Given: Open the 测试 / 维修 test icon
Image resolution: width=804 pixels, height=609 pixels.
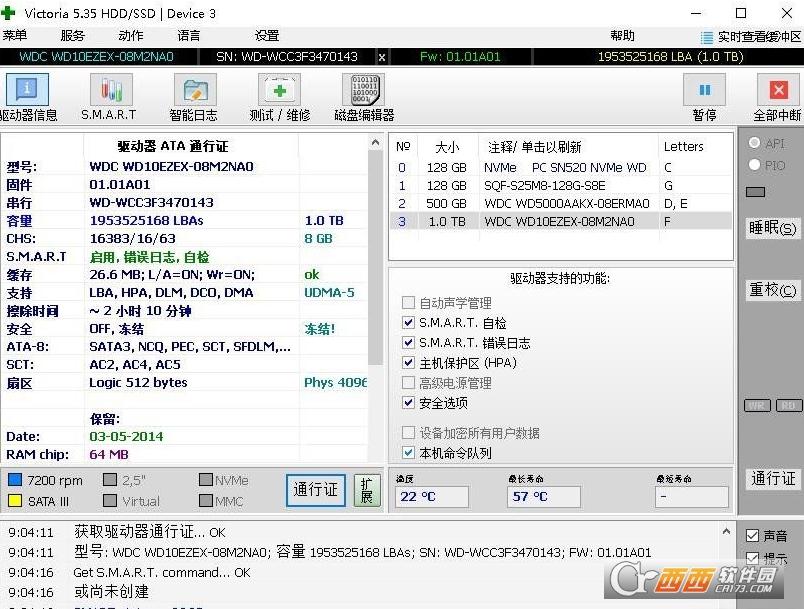Looking at the screenshot, I should [x=279, y=89].
